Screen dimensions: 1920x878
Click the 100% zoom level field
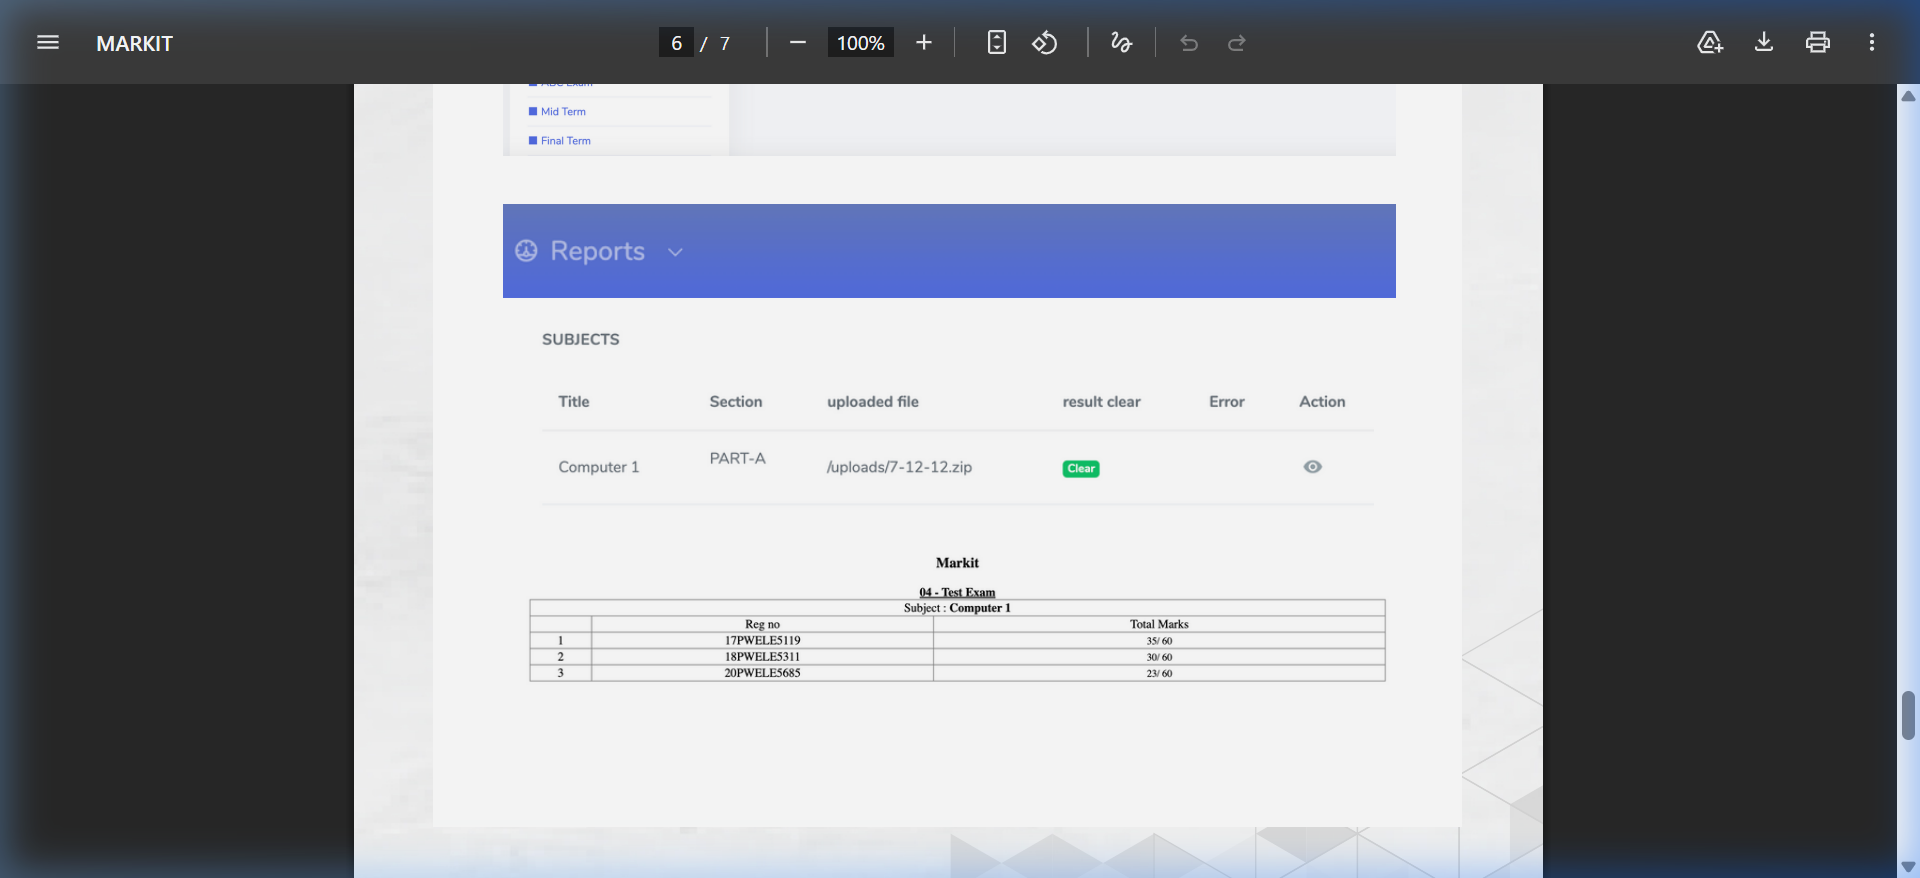860,43
